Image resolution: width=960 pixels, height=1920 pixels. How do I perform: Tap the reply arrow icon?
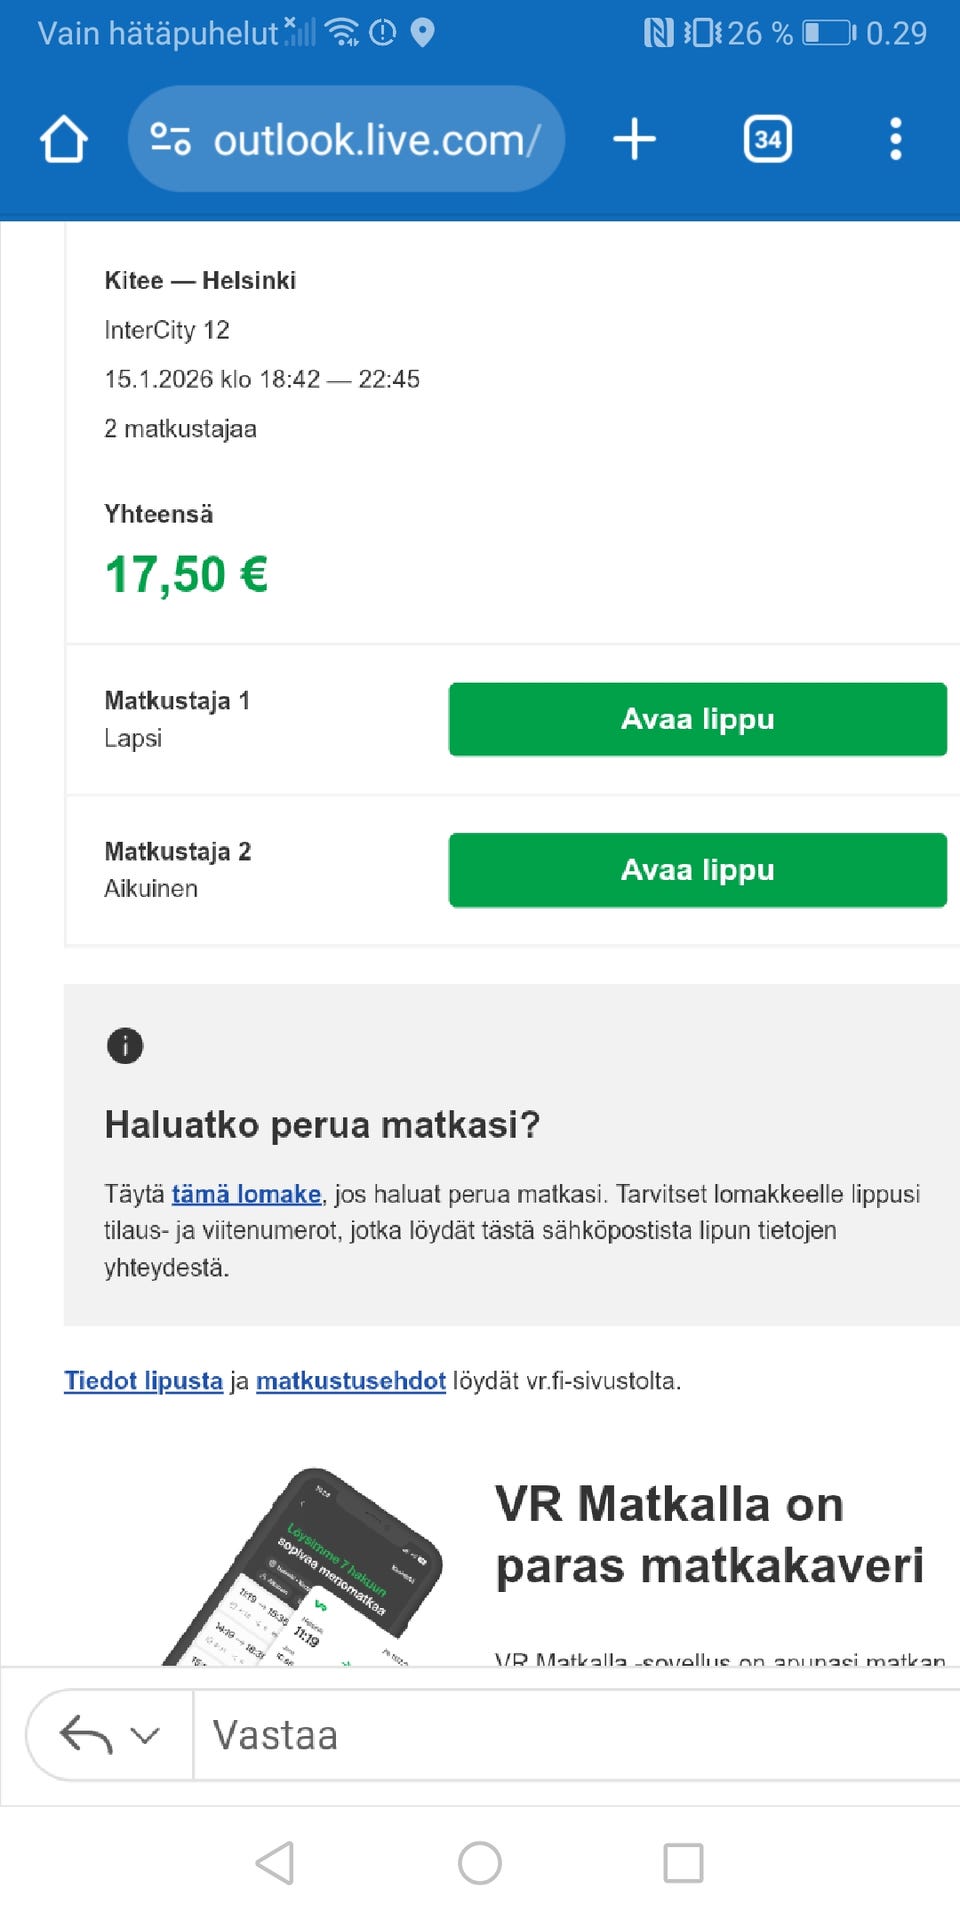click(x=86, y=1735)
